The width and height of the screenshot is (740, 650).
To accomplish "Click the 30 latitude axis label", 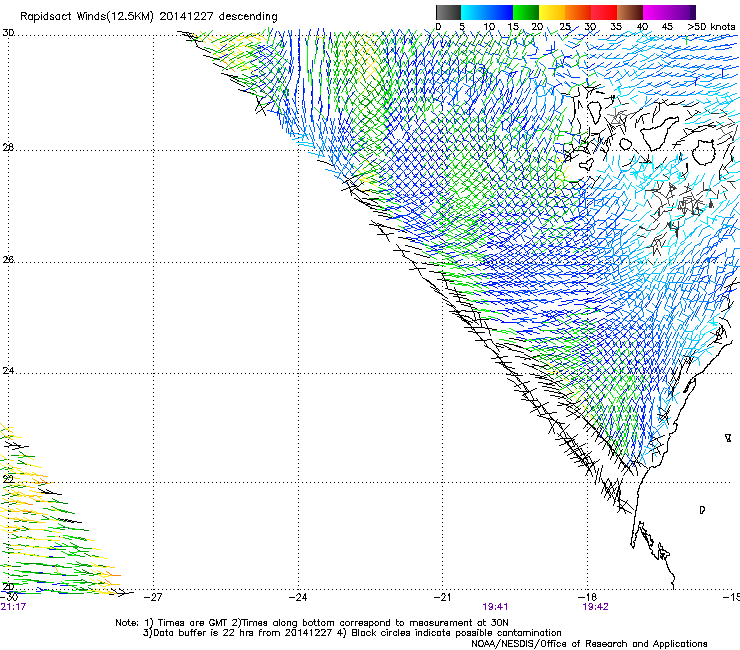I will 8,33.
